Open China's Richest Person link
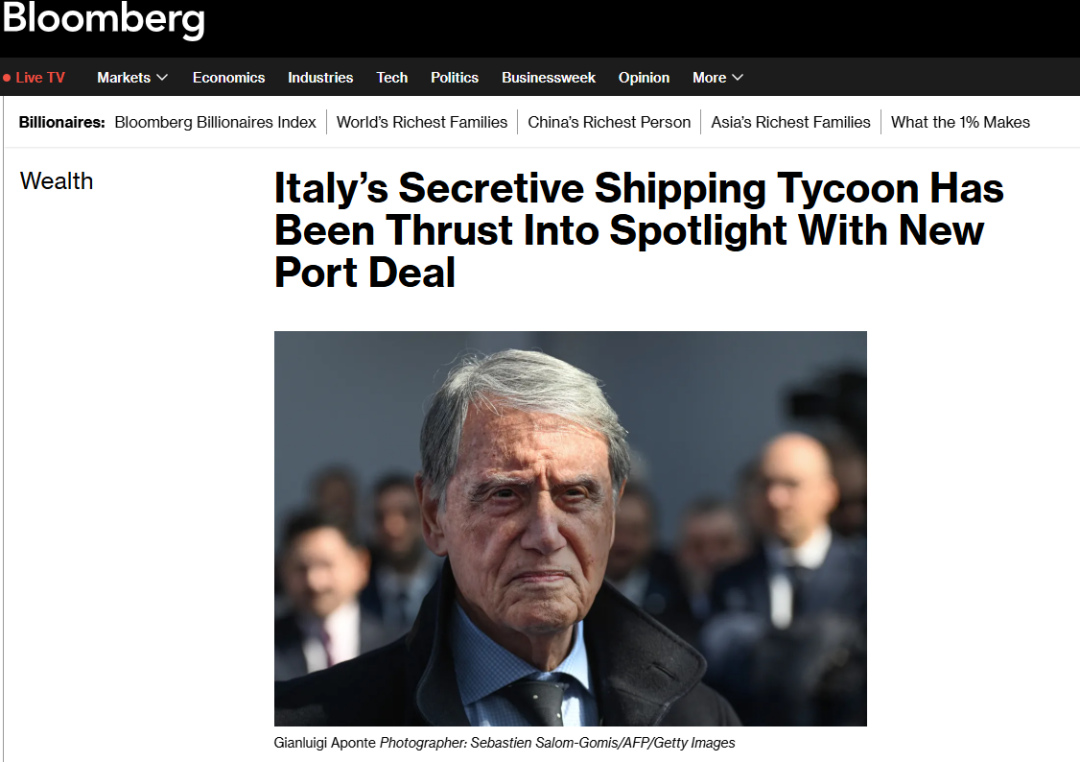The width and height of the screenshot is (1080, 762). 609,122
